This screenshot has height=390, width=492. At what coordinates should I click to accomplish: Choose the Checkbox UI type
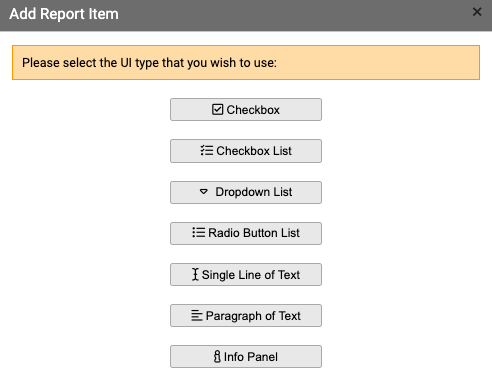click(246, 109)
